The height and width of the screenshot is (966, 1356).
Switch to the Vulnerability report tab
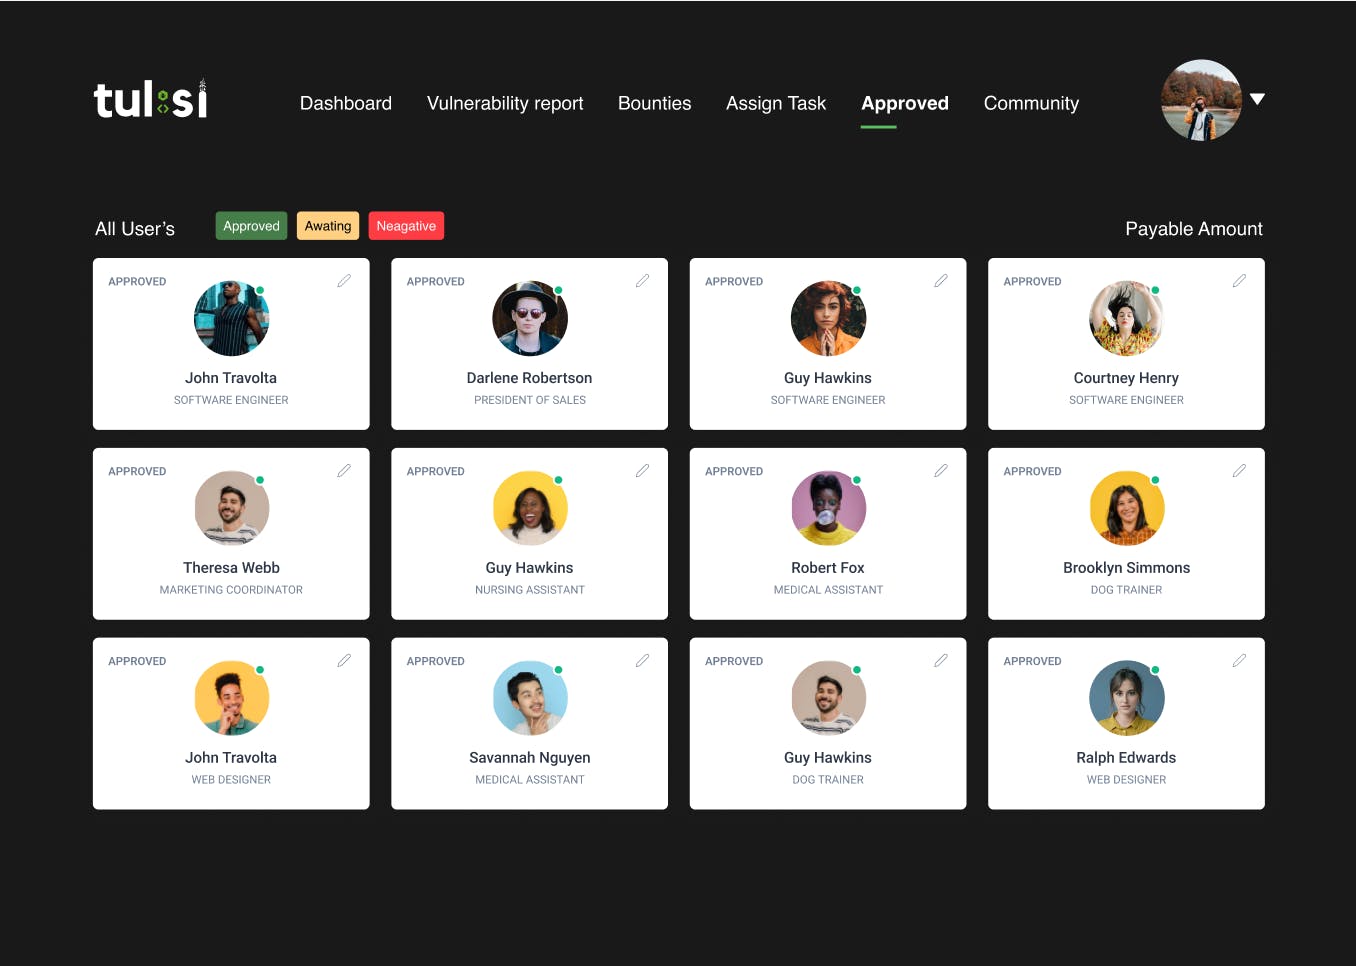point(505,103)
